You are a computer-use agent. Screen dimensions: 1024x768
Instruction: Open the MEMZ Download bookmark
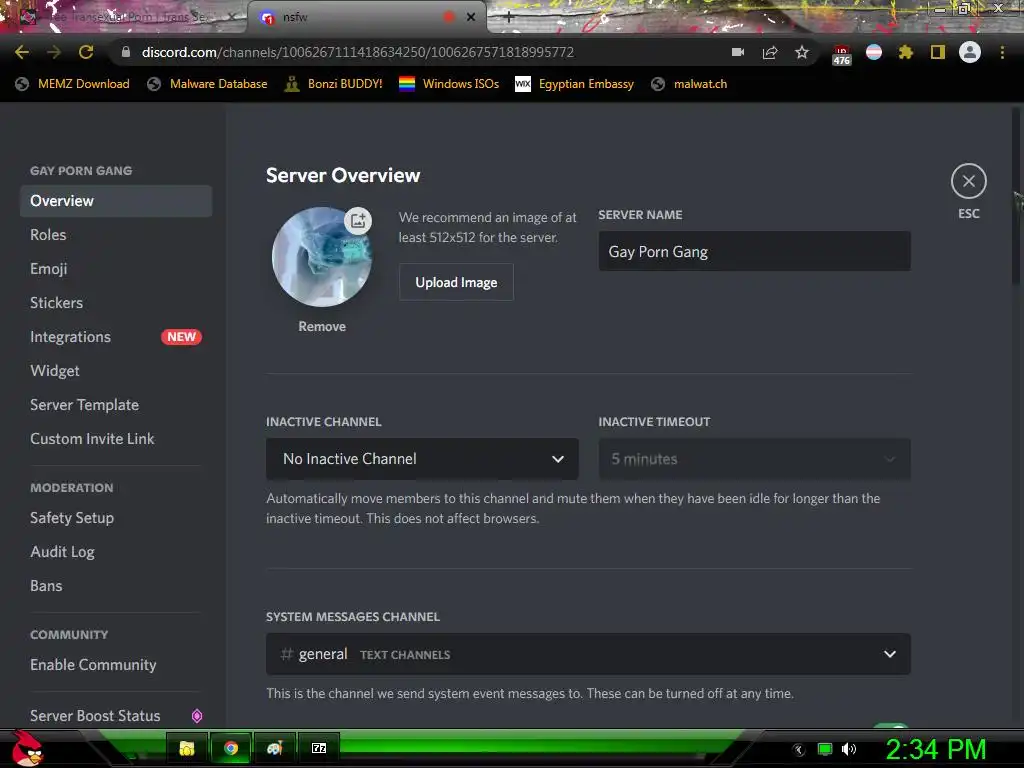tap(72, 84)
